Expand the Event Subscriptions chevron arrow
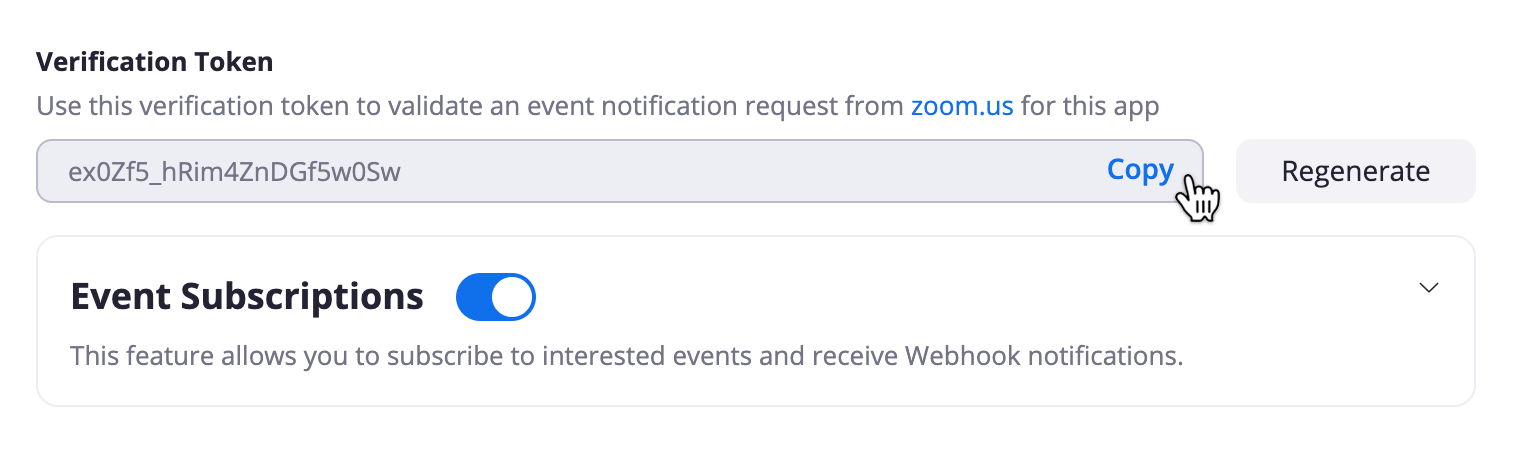The image size is (1520, 451). coord(1429,287)
